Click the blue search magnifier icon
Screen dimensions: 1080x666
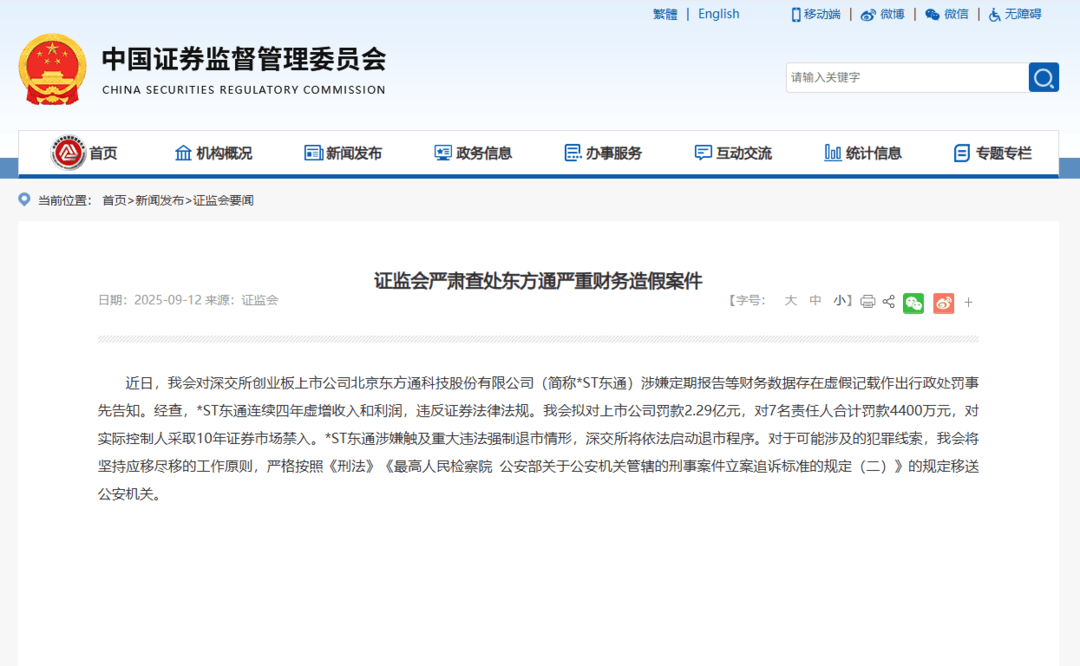1043,77
